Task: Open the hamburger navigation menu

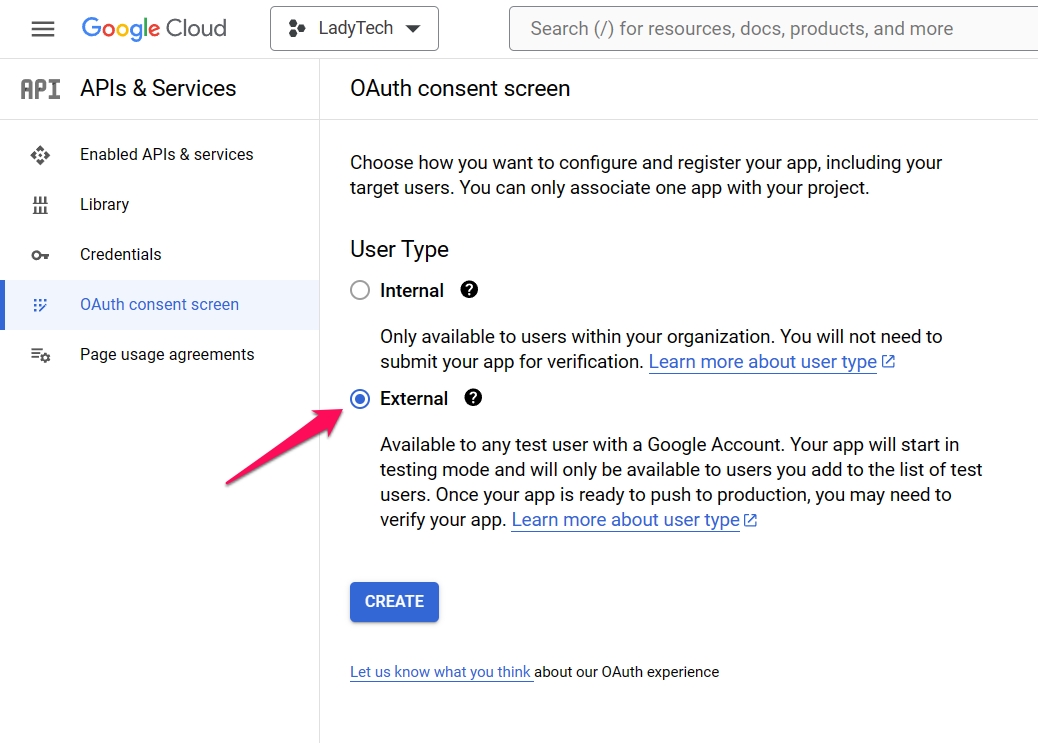Action: click(43, 28)
